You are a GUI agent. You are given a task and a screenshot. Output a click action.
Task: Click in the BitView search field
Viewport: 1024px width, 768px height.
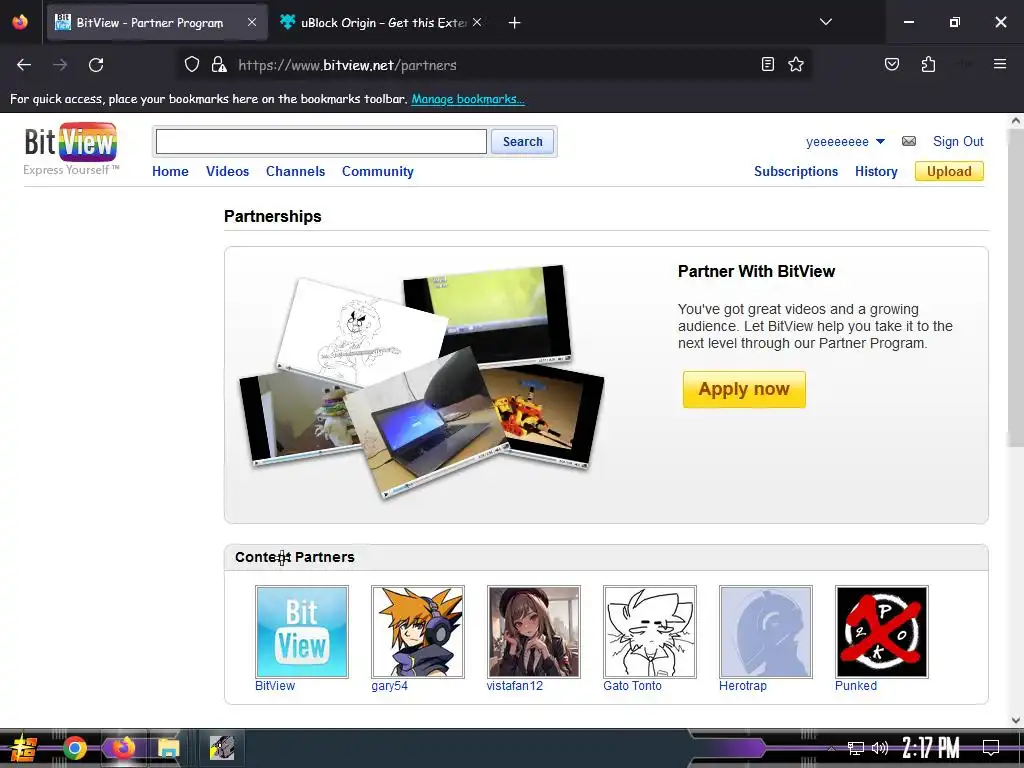click(321, 142)
